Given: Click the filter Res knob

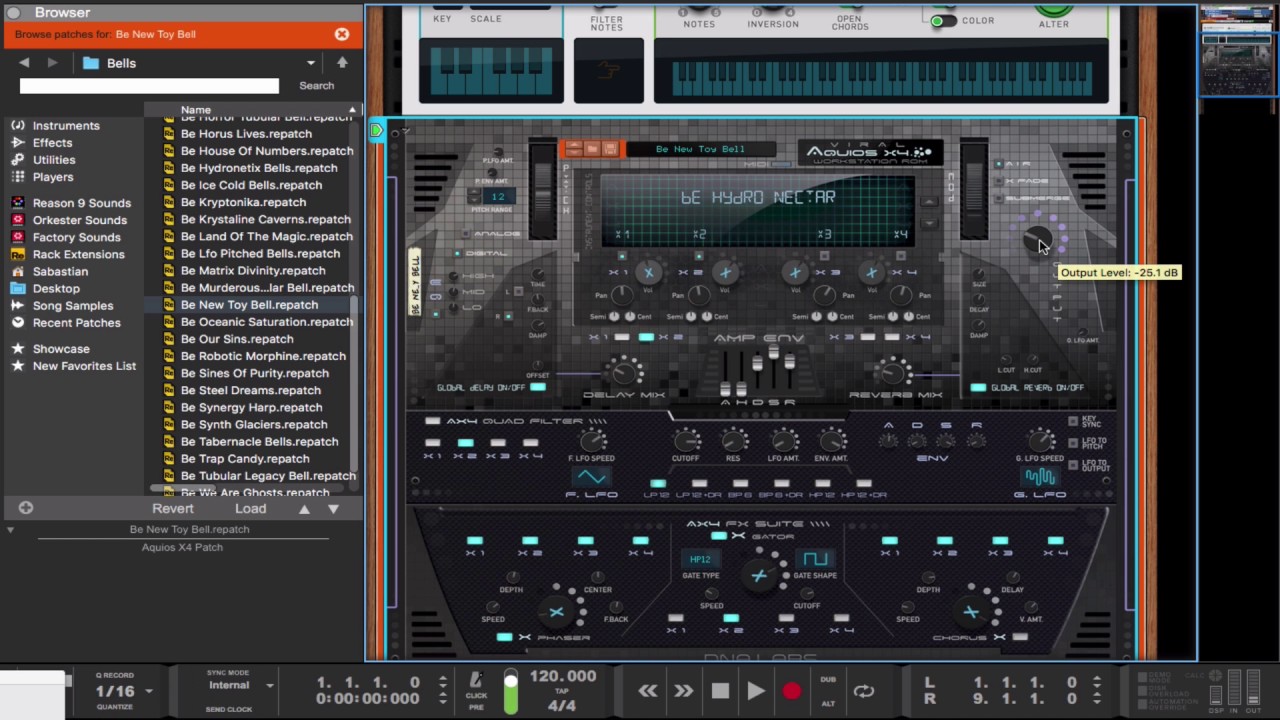Looking at the screenshot, I should point(734,440).
